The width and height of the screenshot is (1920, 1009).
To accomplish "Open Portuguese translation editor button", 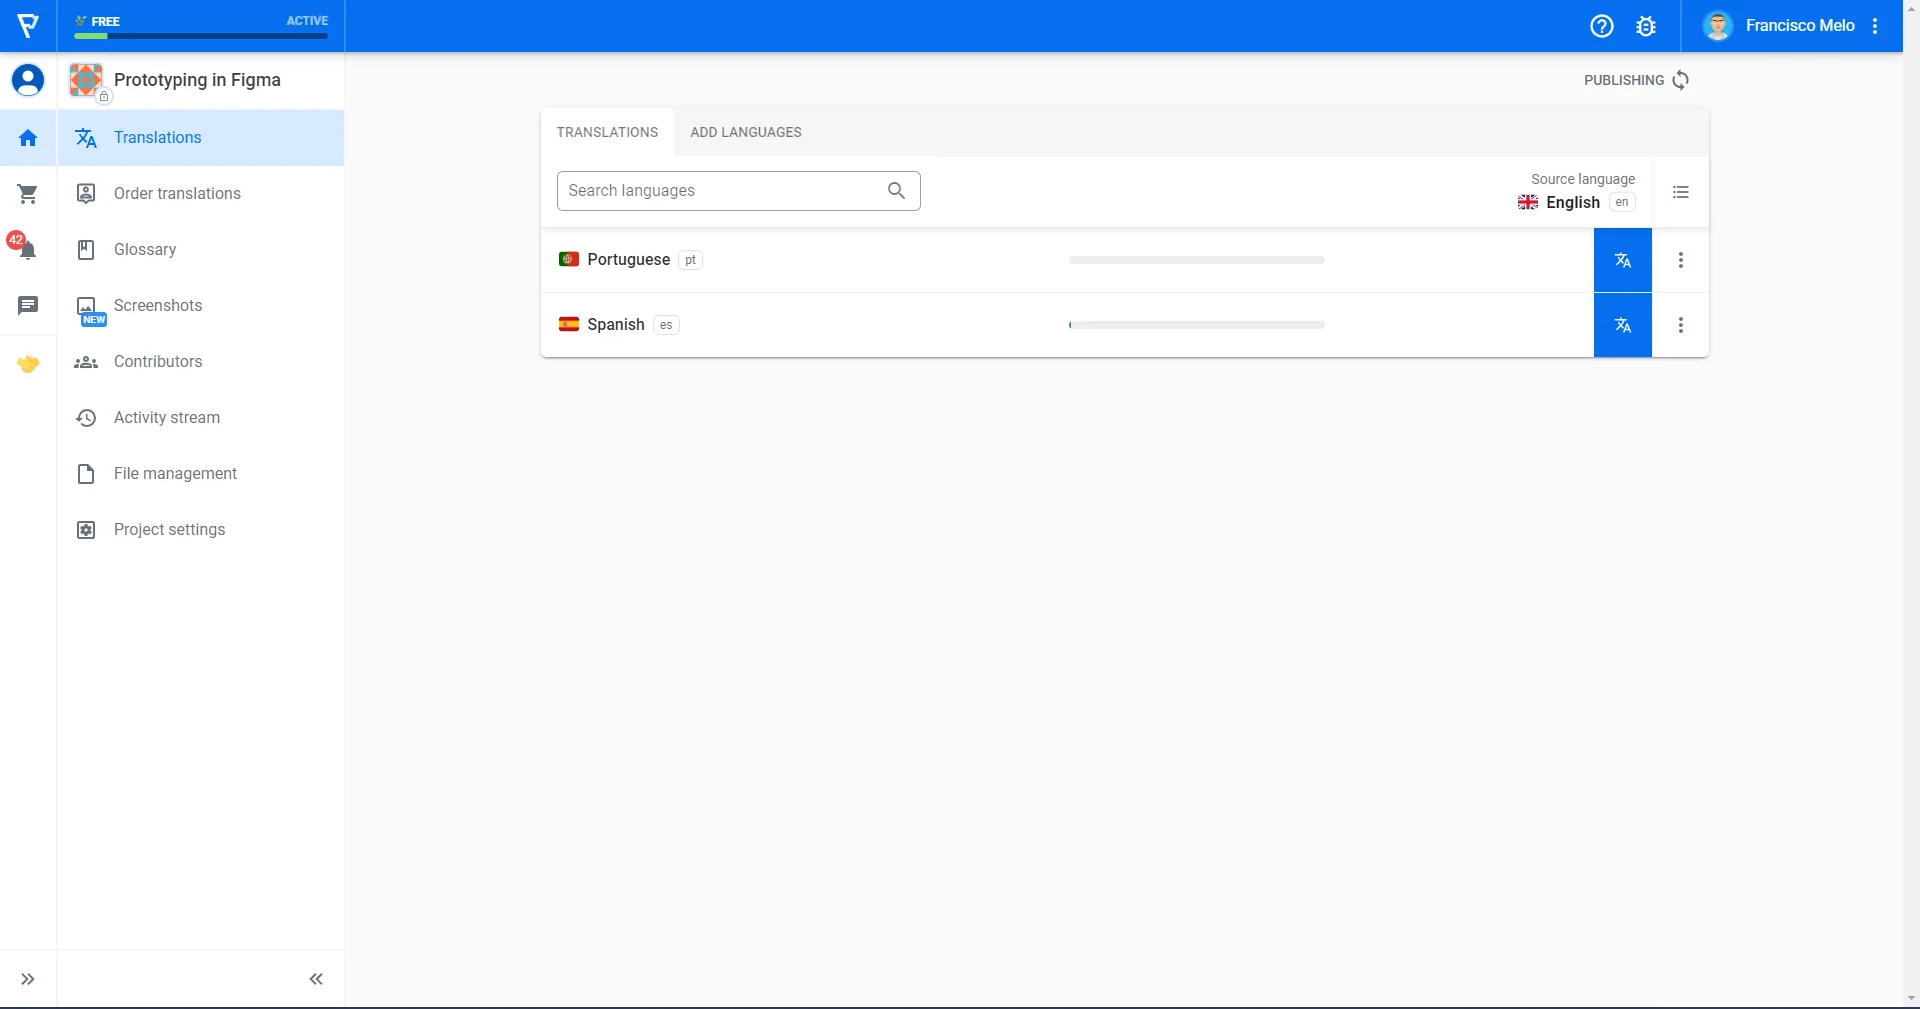I will pos(1622,260).
